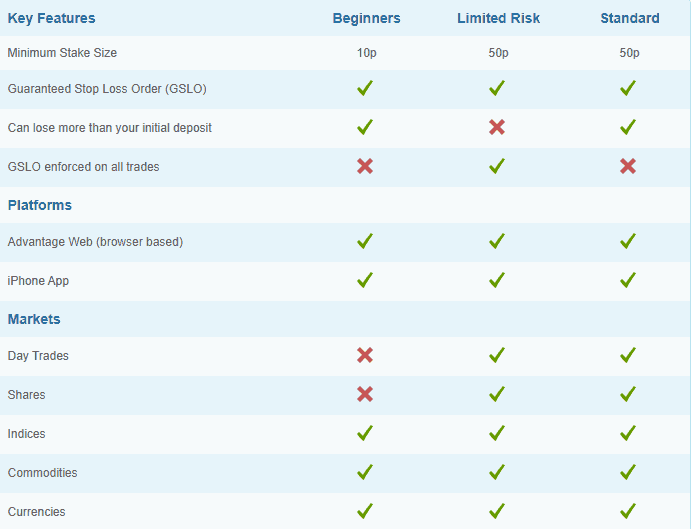Click Standard checkmark in Currencies row
Image resolution: width=691 pixels, height=529 pixels.
tap(628, 511)
